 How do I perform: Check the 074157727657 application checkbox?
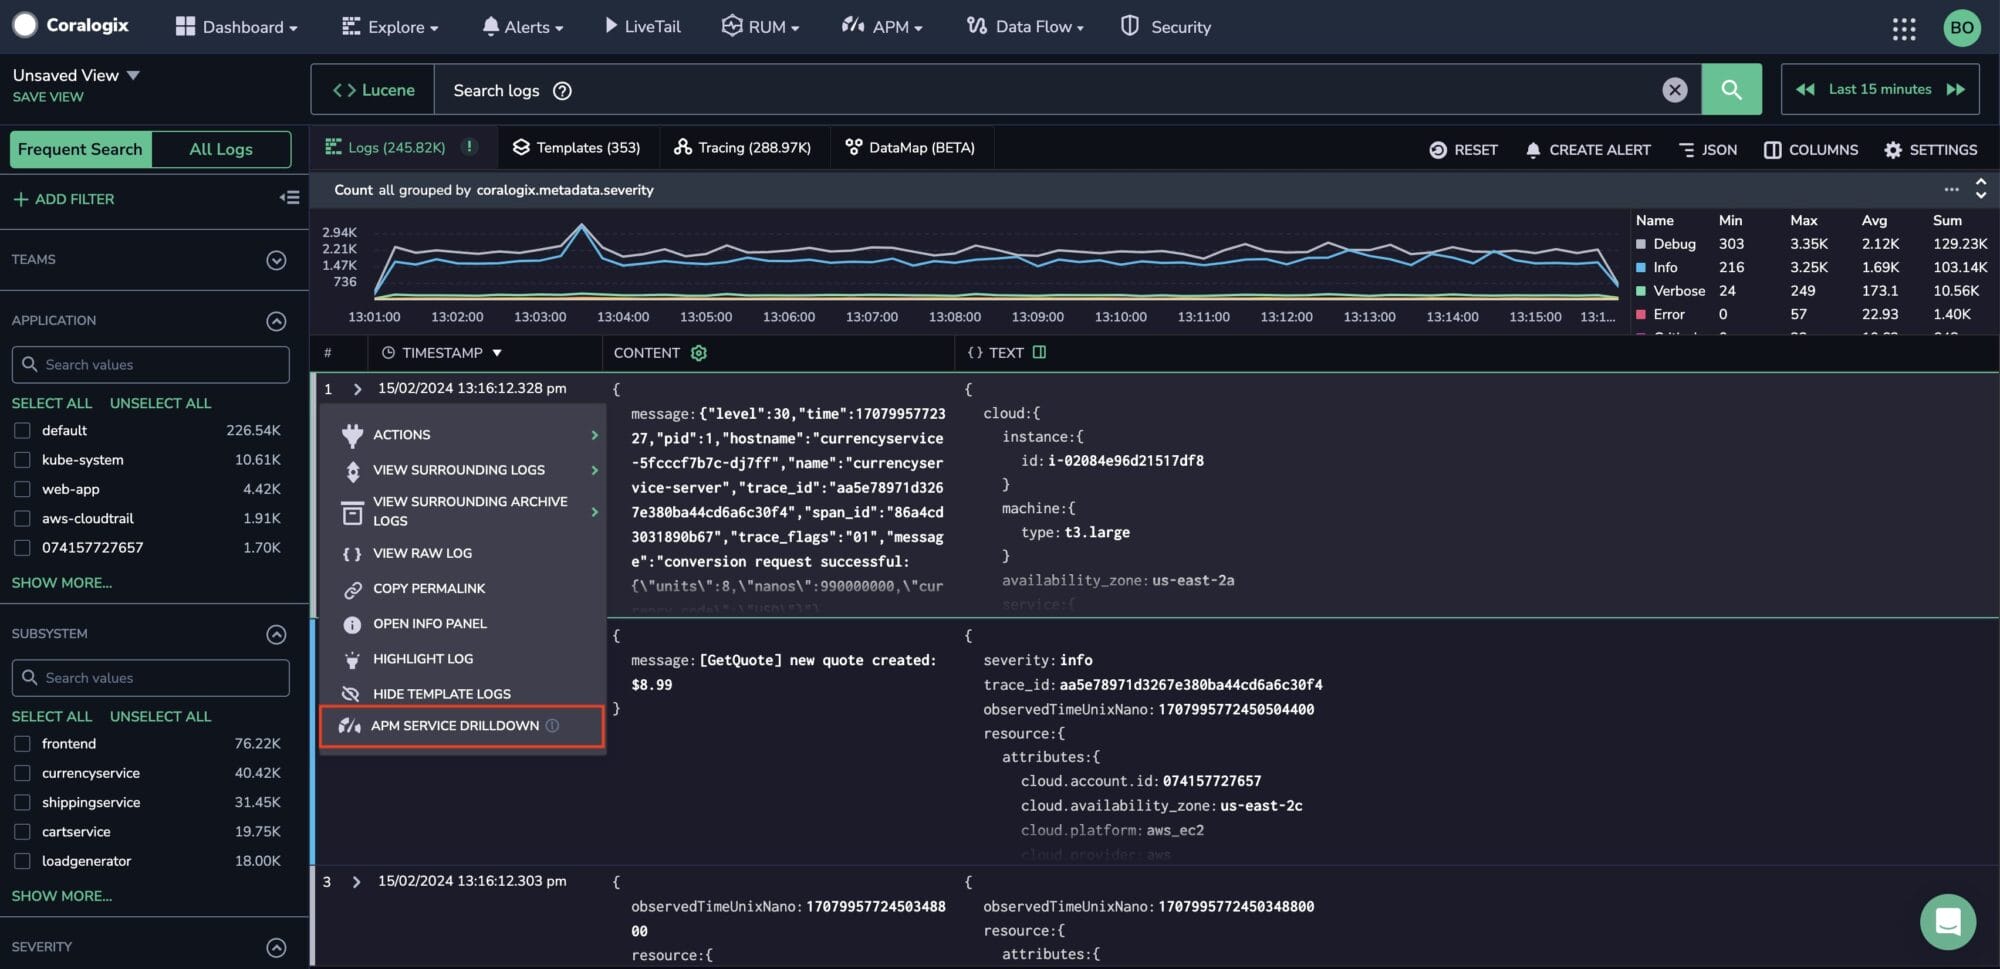pyautogui.click(x=22, y=548)
